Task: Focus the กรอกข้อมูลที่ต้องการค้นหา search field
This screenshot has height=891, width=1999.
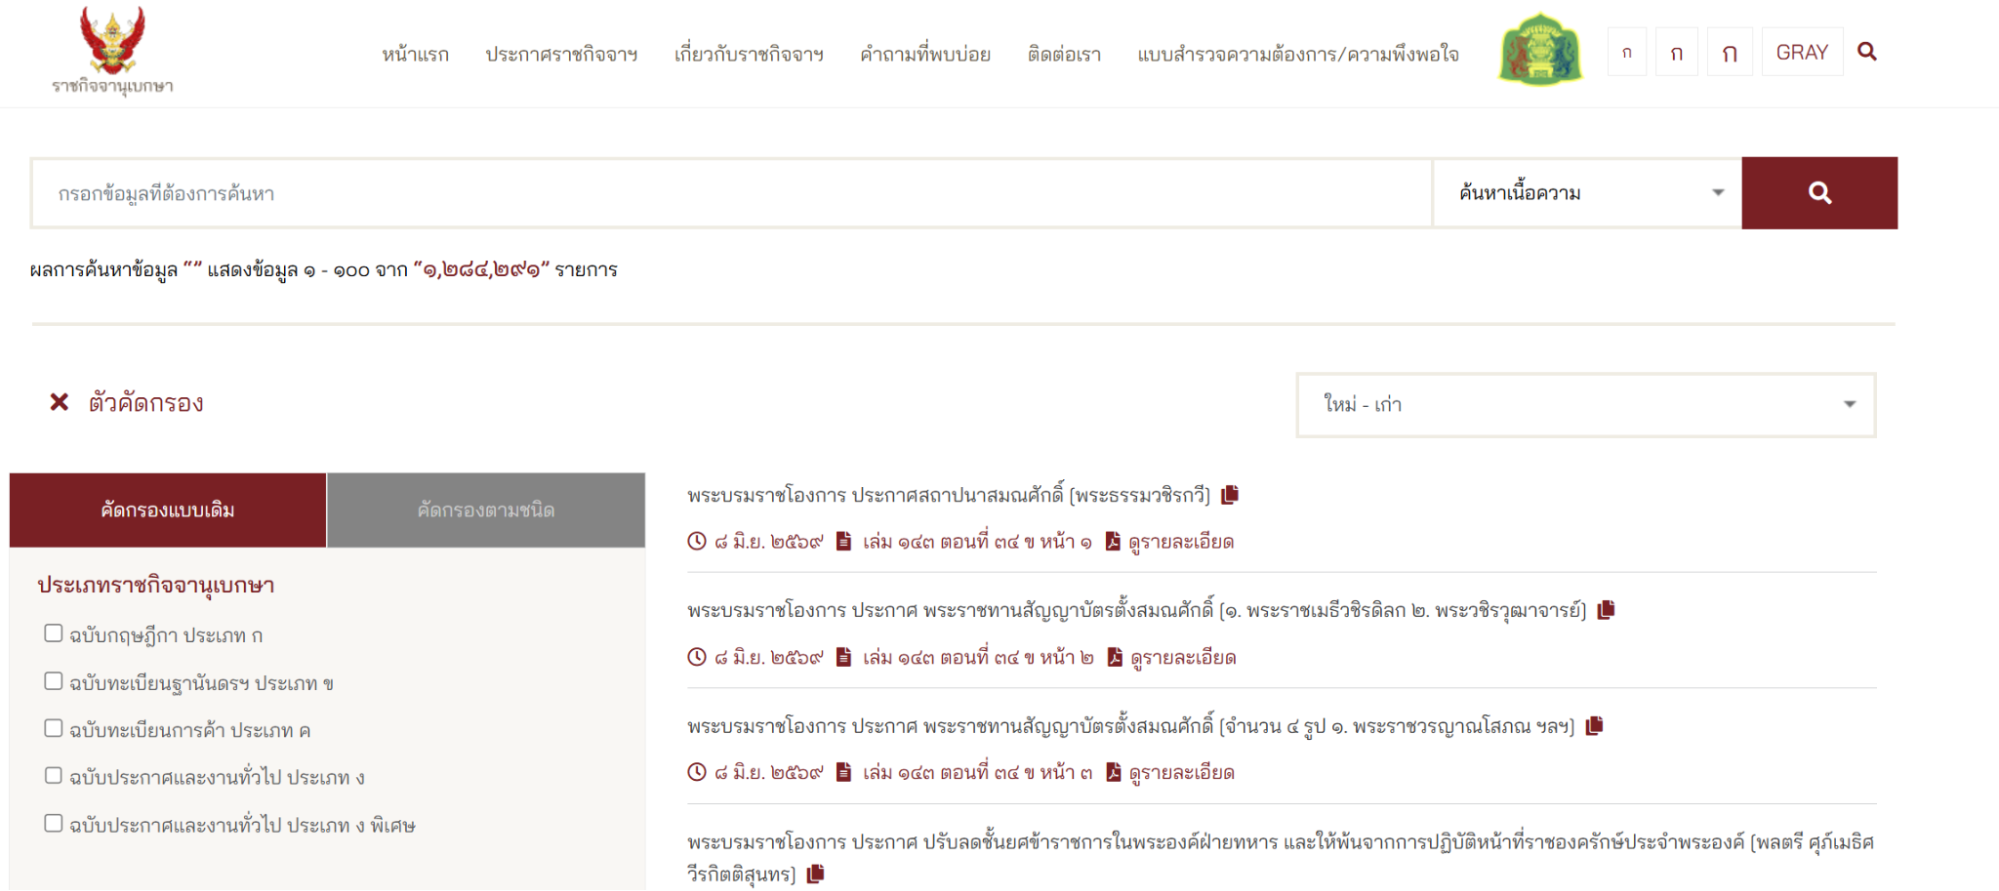Action: [x=732, y=193]
